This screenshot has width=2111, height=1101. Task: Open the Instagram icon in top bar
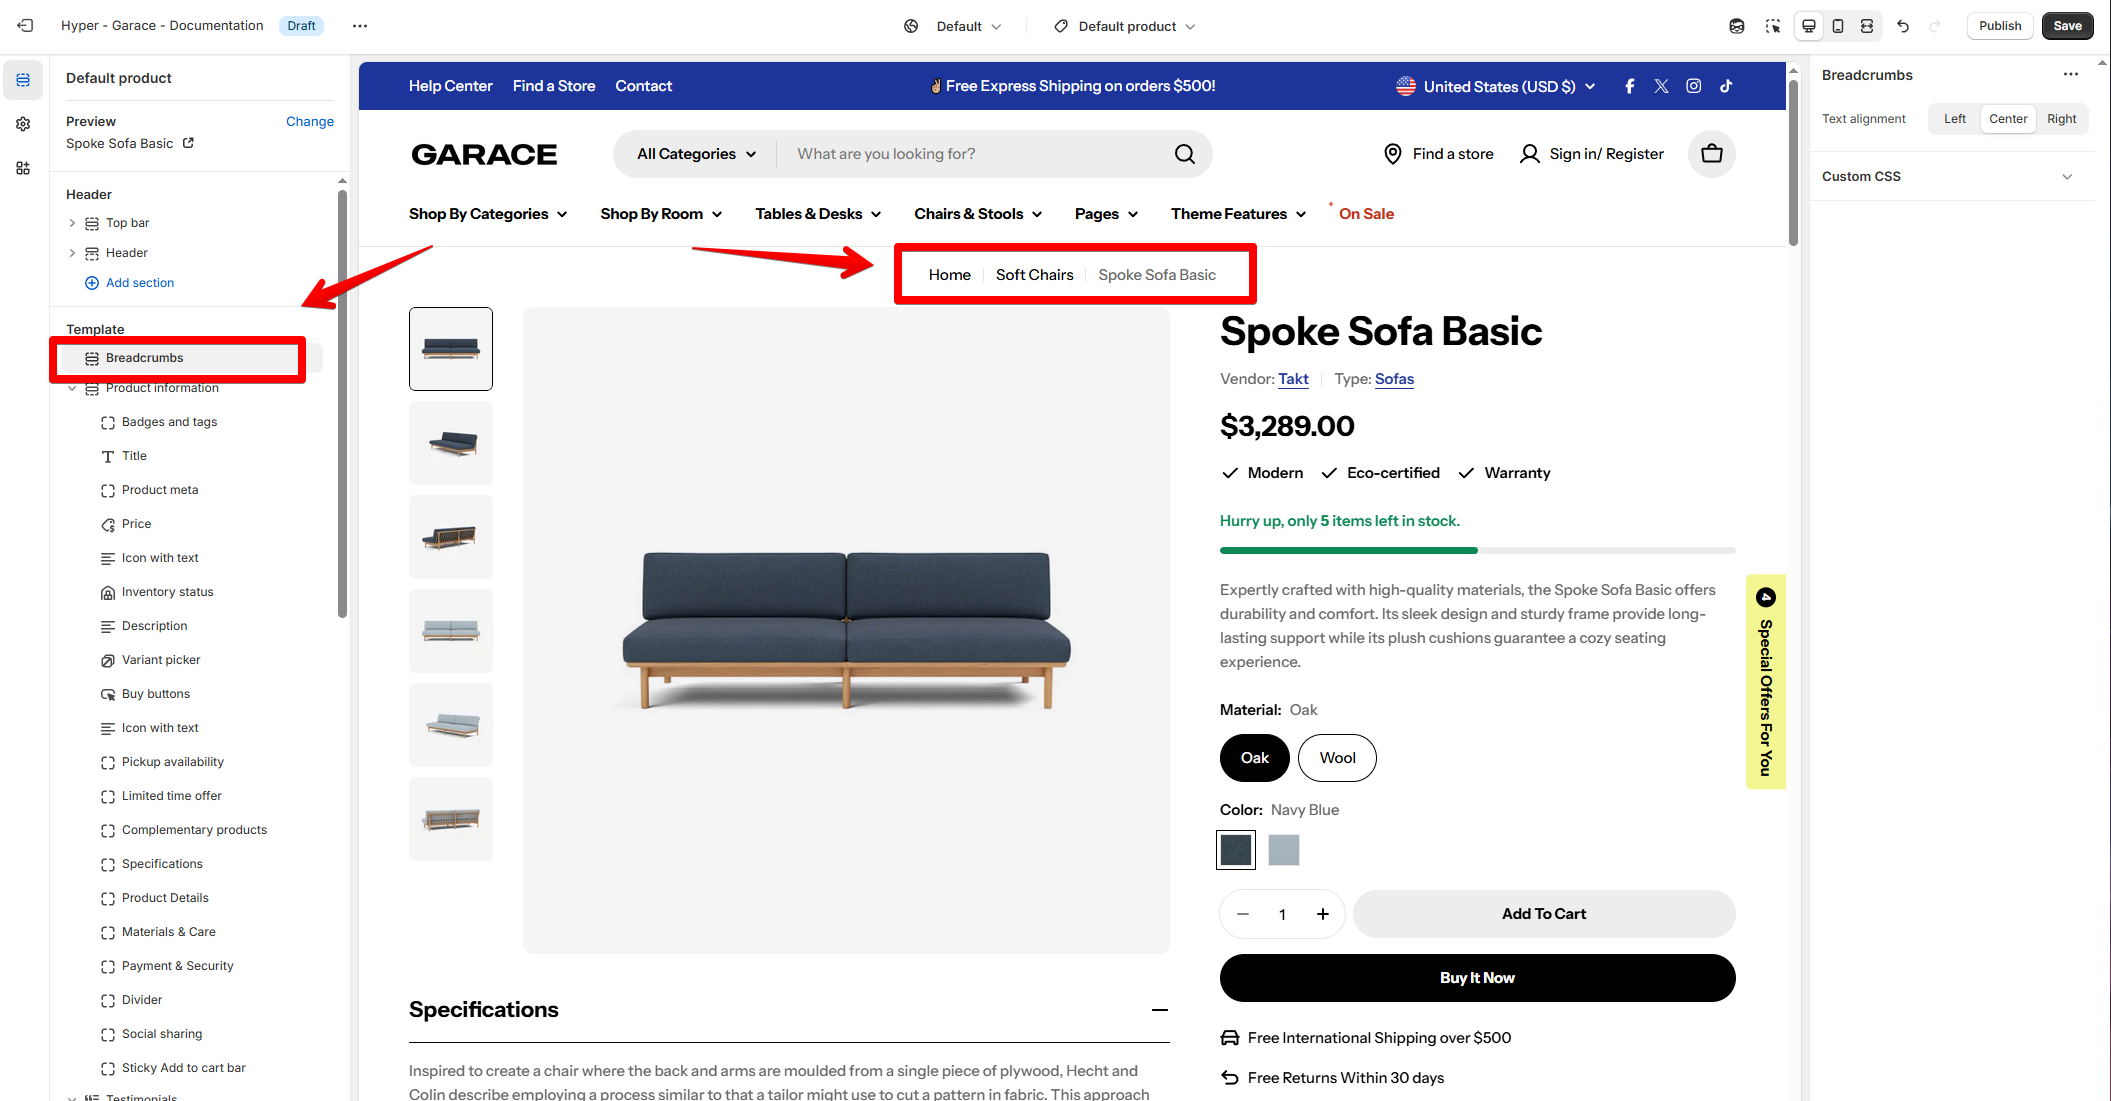(1694, 86)
